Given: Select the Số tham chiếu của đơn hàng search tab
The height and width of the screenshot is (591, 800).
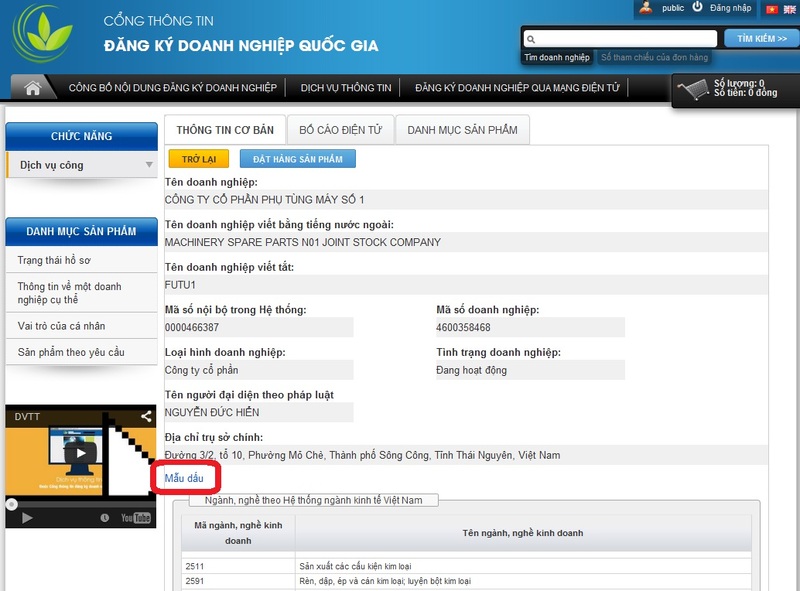Looking at the screenshot, I should click(x=654, y=57).
